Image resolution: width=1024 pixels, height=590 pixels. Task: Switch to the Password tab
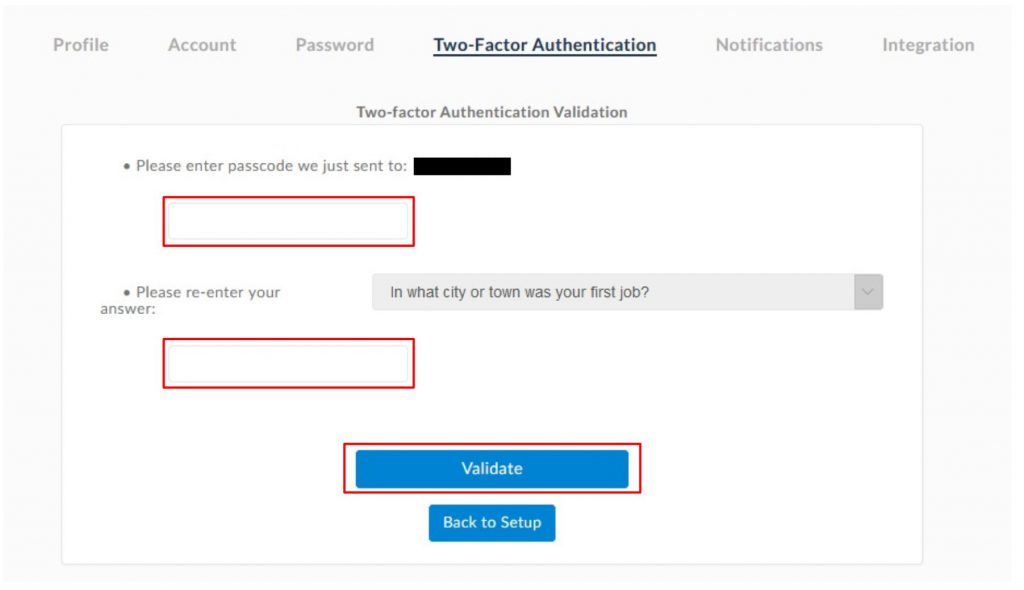pos(334,44)
